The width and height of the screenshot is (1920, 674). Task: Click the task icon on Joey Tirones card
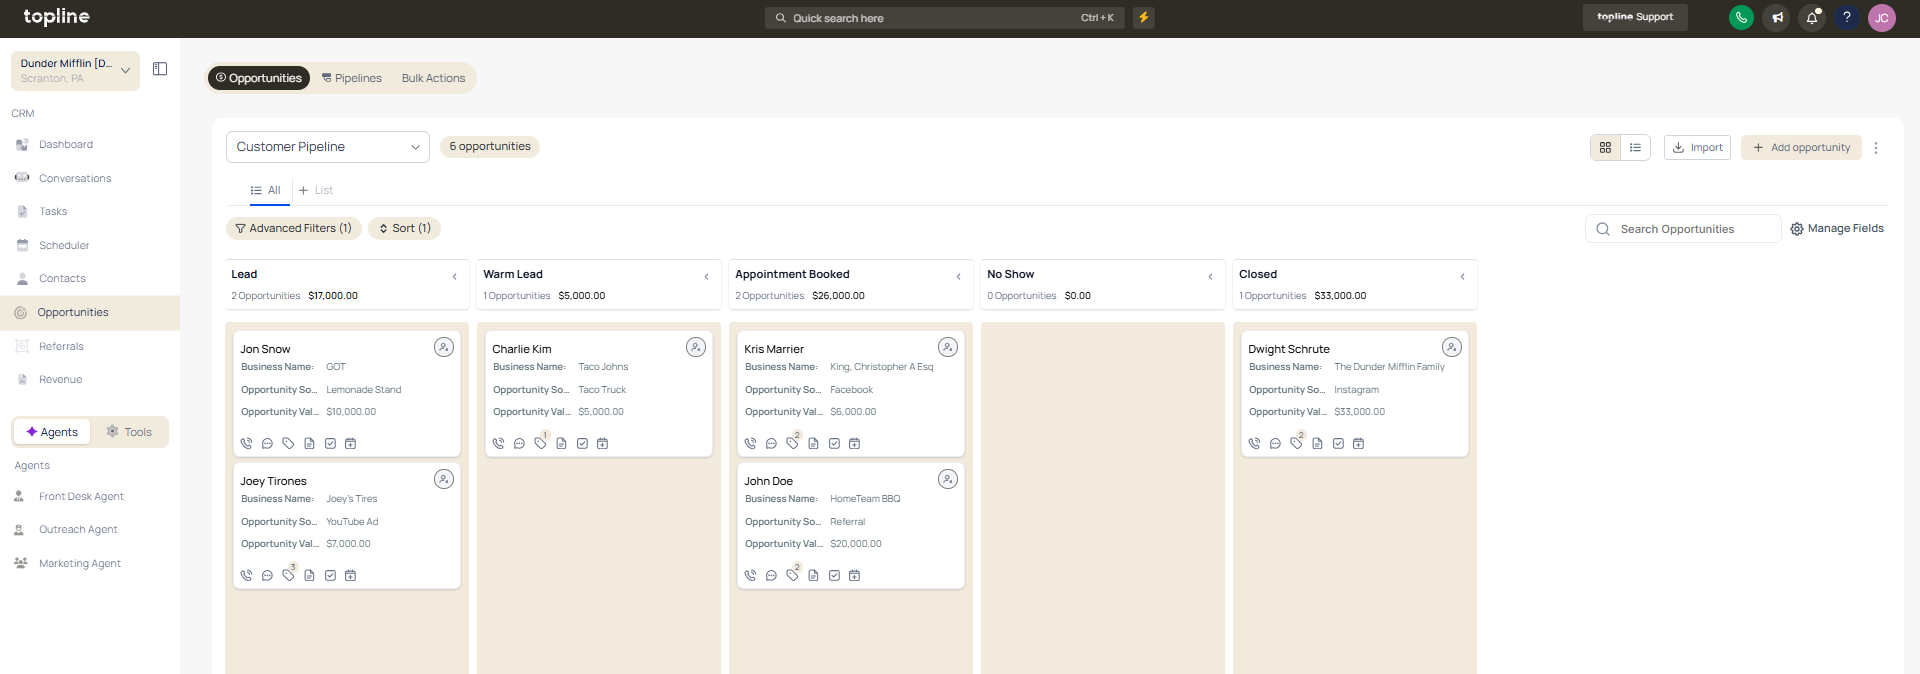330,575
